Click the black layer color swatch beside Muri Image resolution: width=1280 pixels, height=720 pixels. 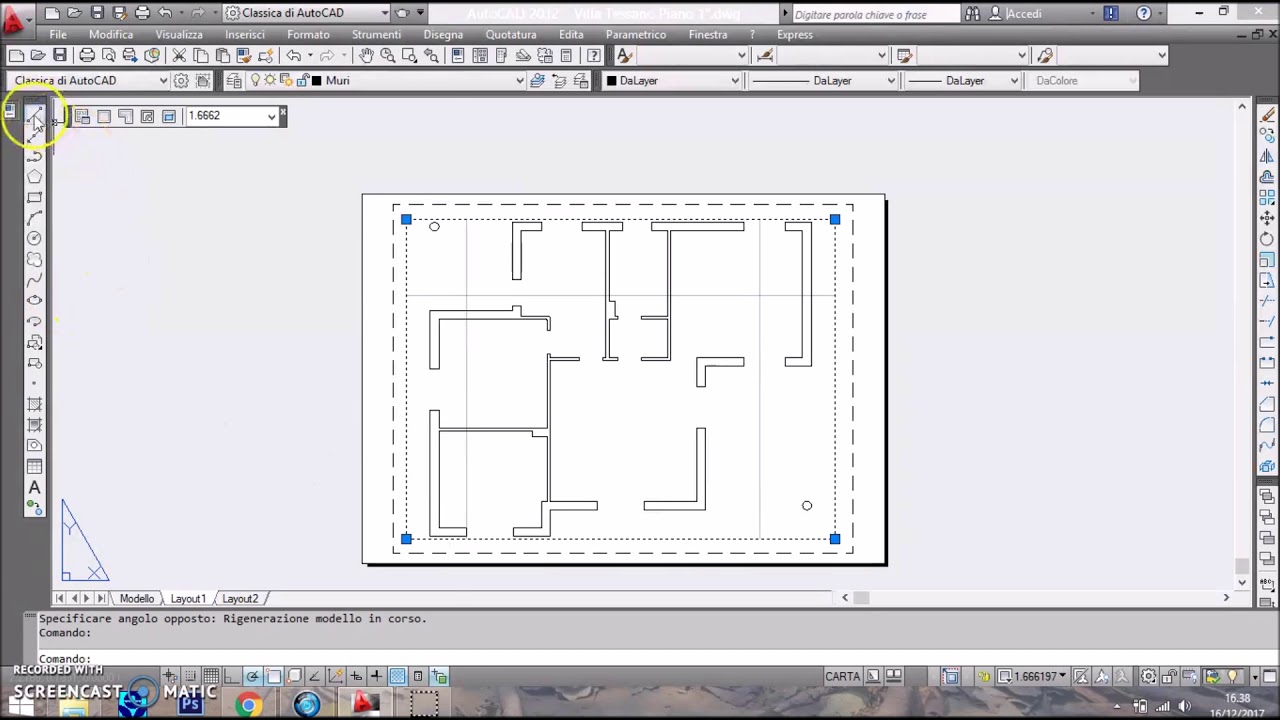pos(316,80)
